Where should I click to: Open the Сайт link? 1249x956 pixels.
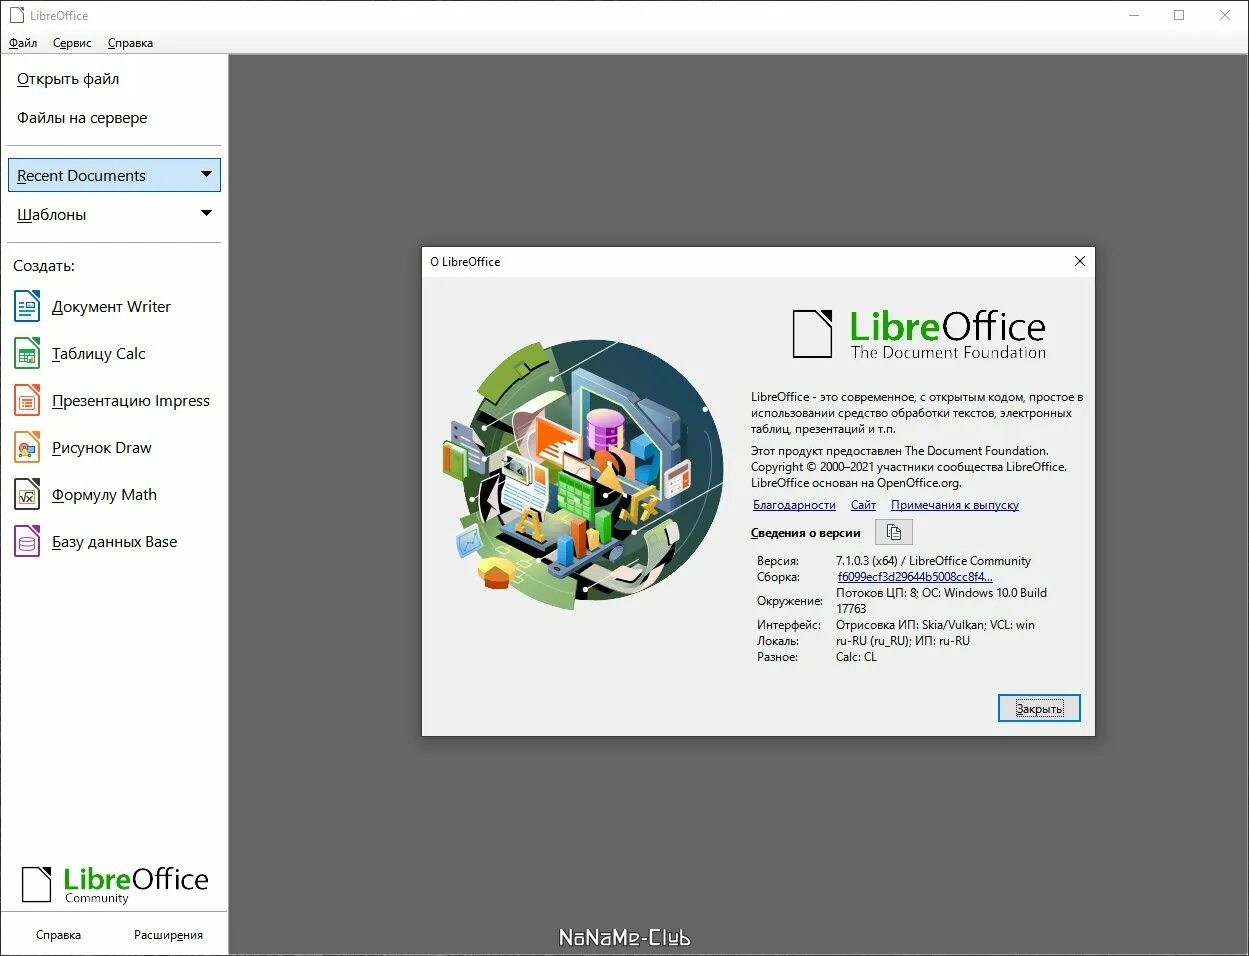[863, 505]
